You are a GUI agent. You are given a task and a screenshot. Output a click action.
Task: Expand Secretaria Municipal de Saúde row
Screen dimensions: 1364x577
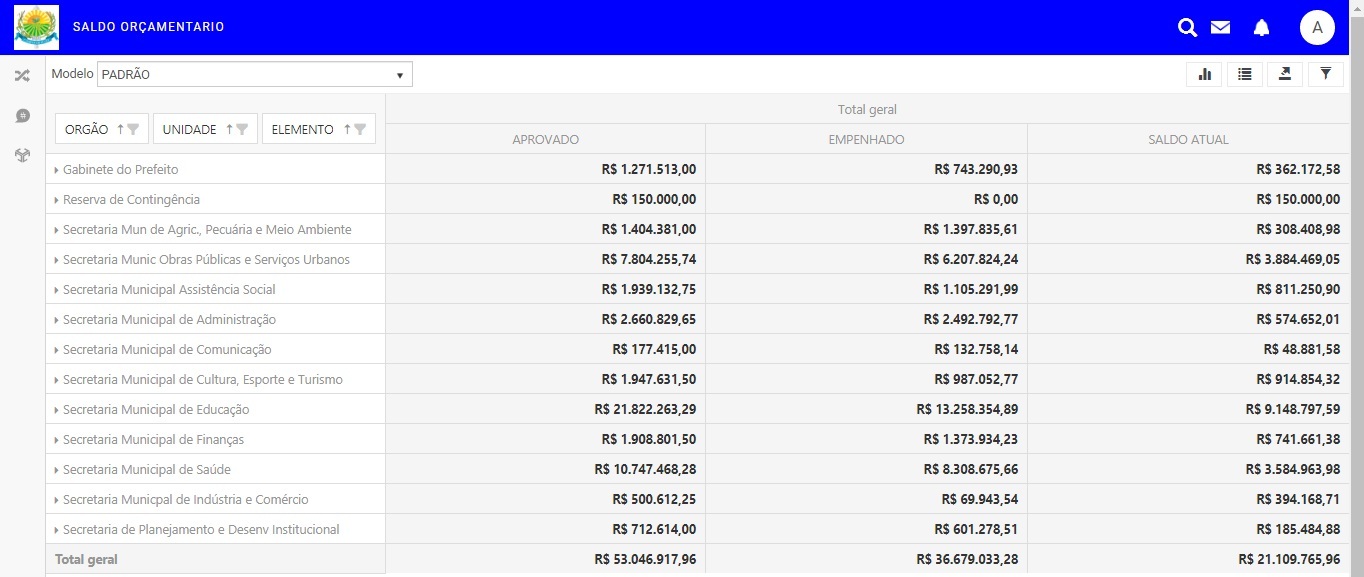click(x=57, y=470)
